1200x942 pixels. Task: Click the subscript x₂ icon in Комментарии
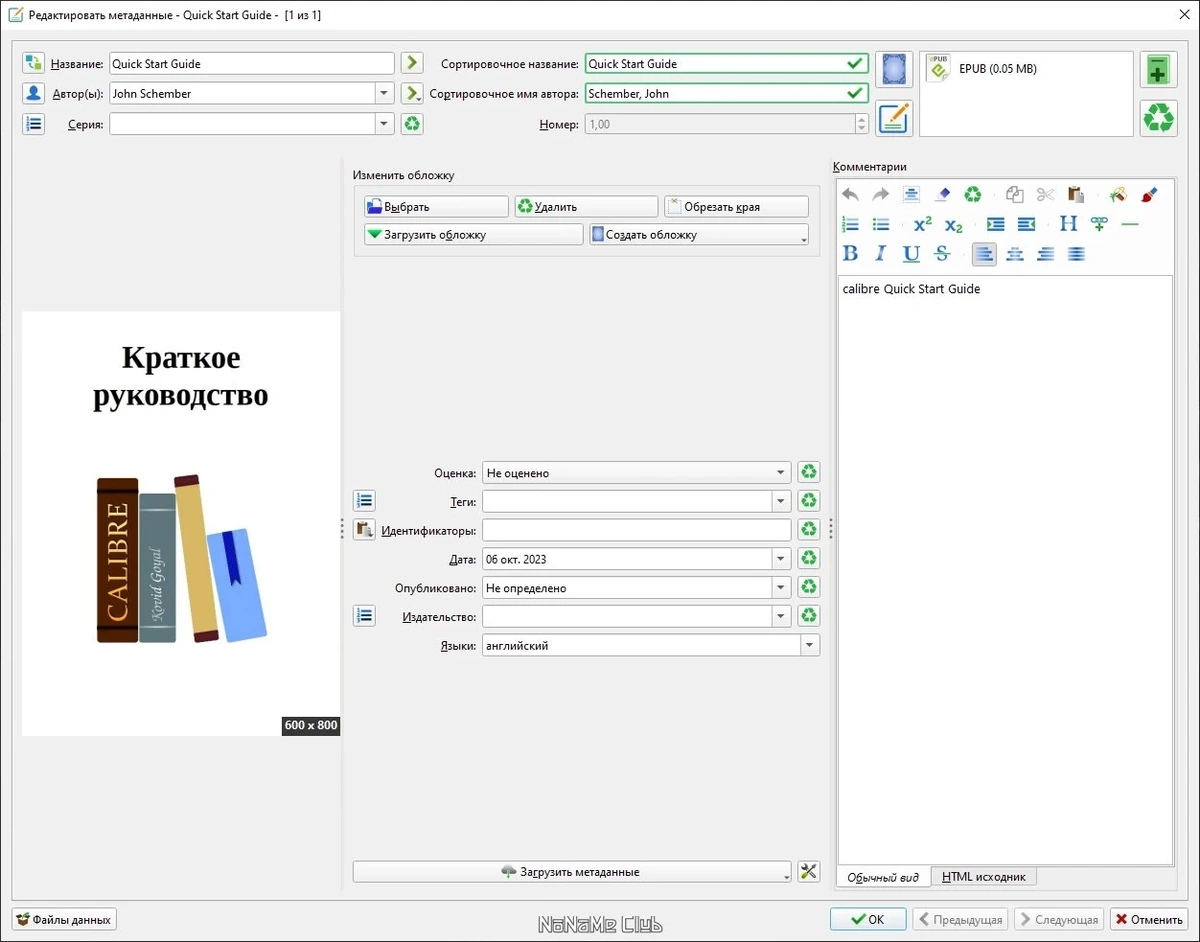click(x=953, y=225)
